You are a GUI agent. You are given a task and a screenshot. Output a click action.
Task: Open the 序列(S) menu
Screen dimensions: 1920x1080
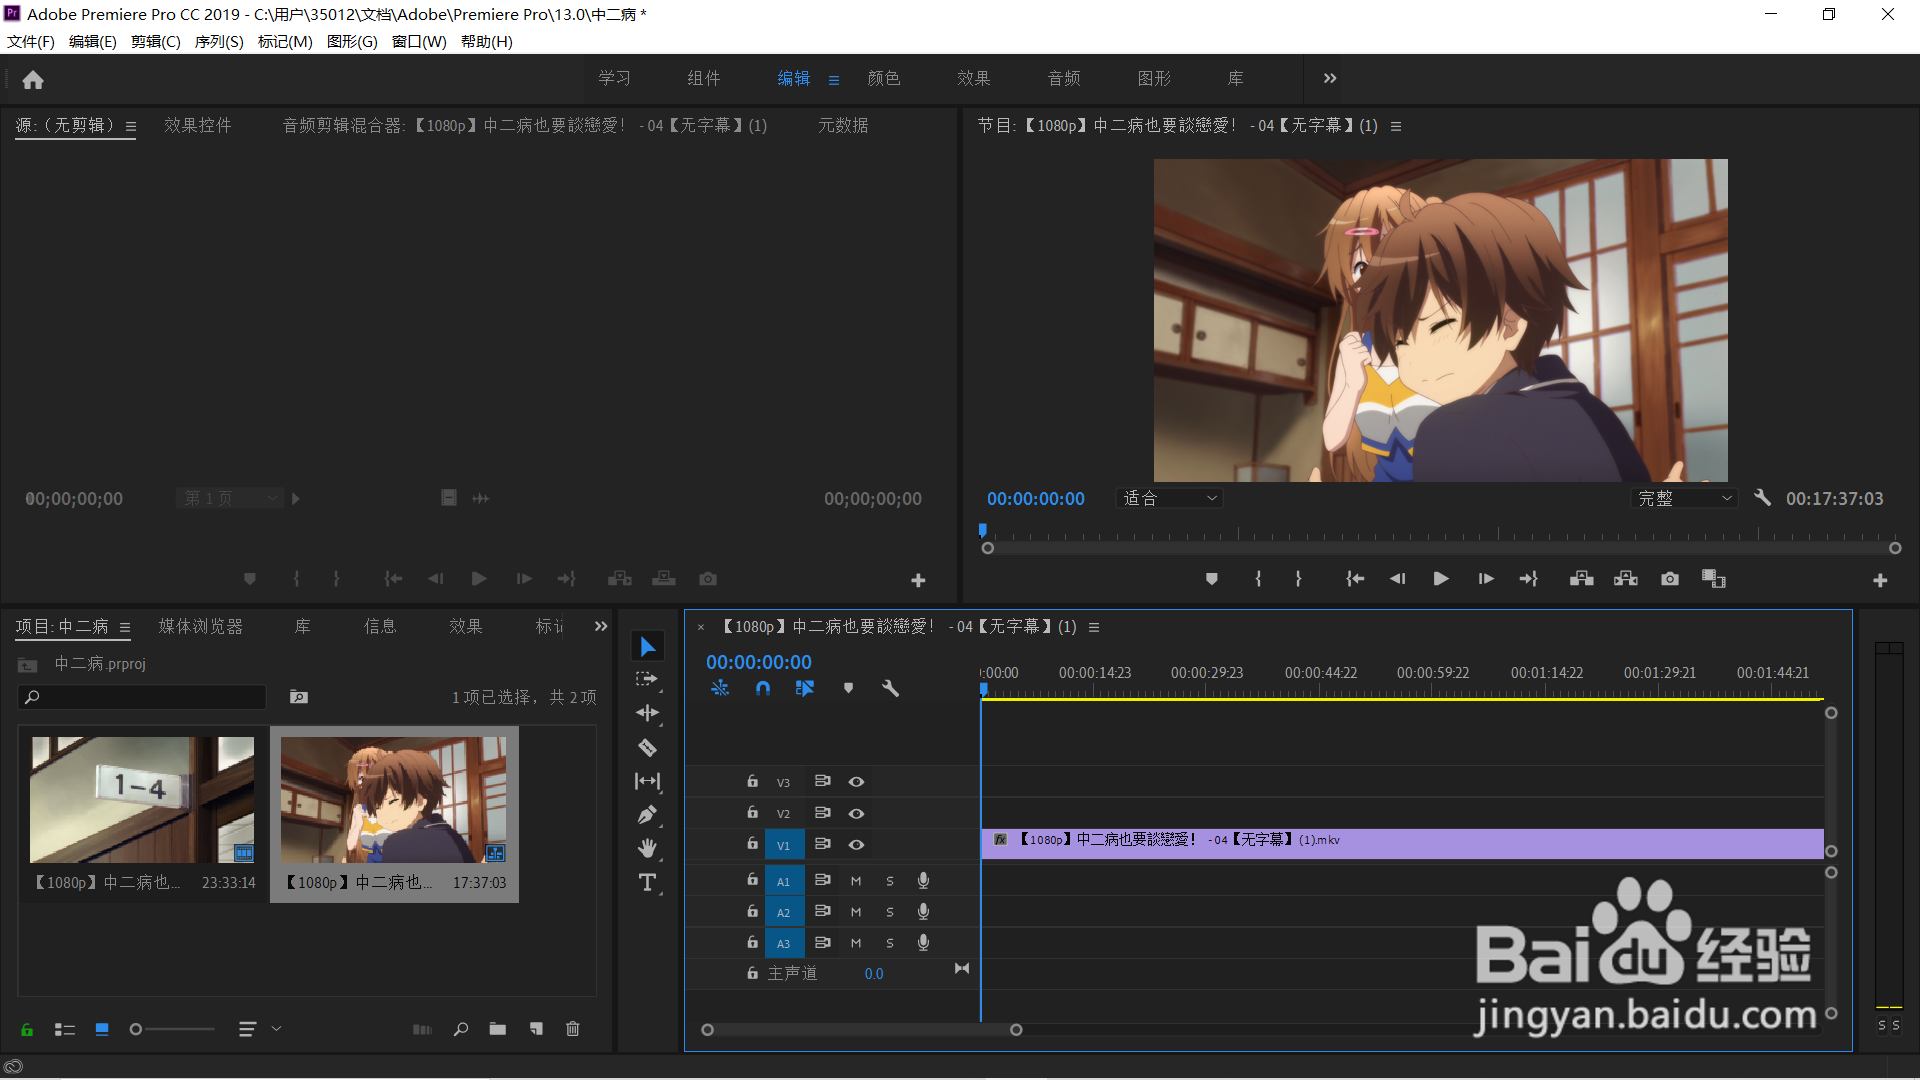219,41
